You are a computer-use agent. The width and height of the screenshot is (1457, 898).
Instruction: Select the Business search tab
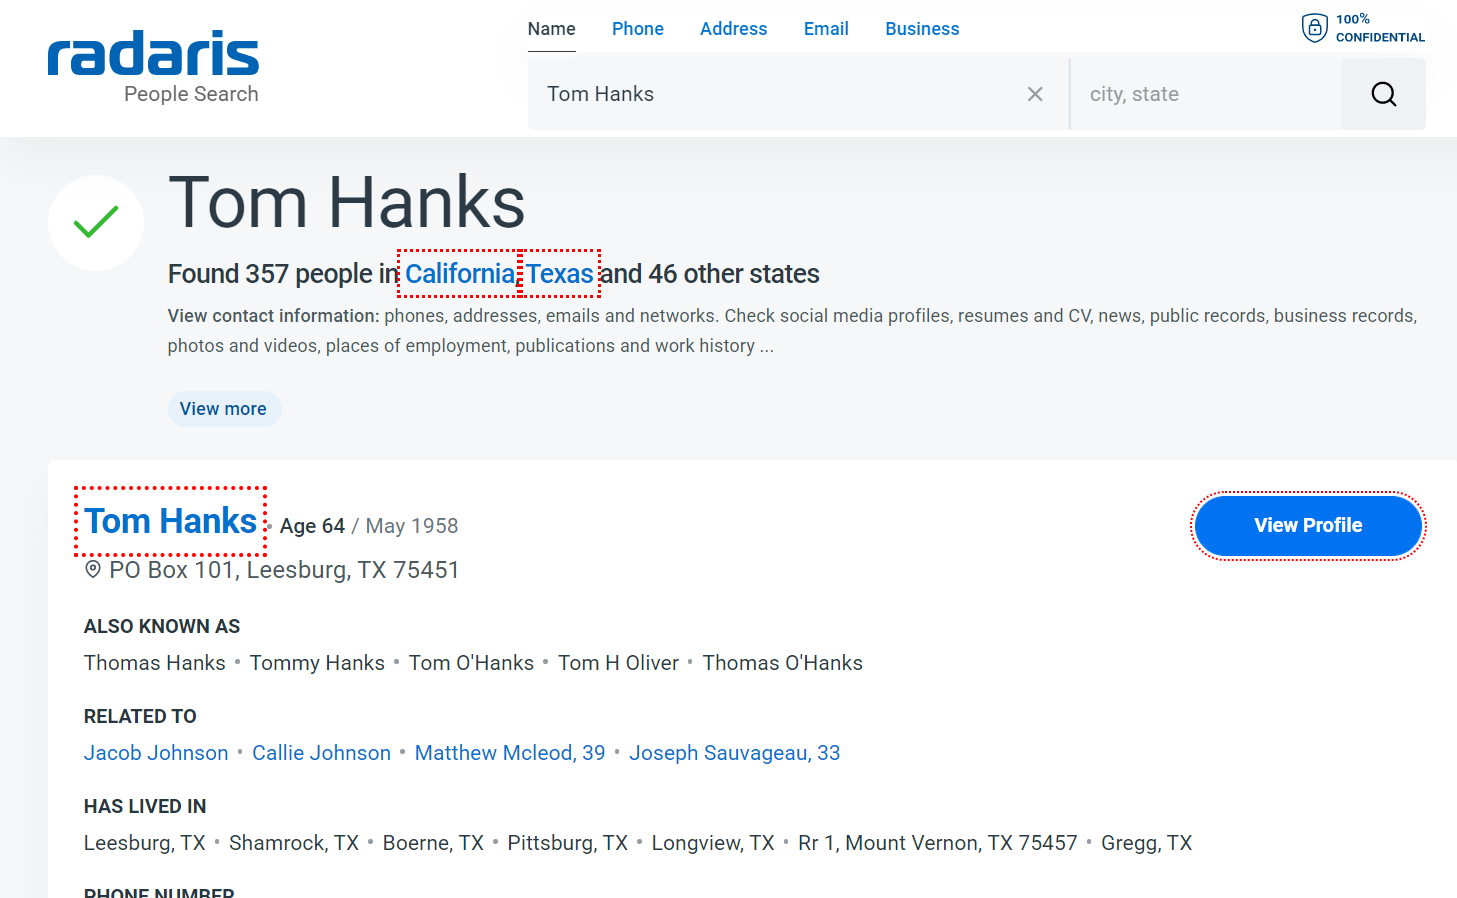[x=921, y=29]
